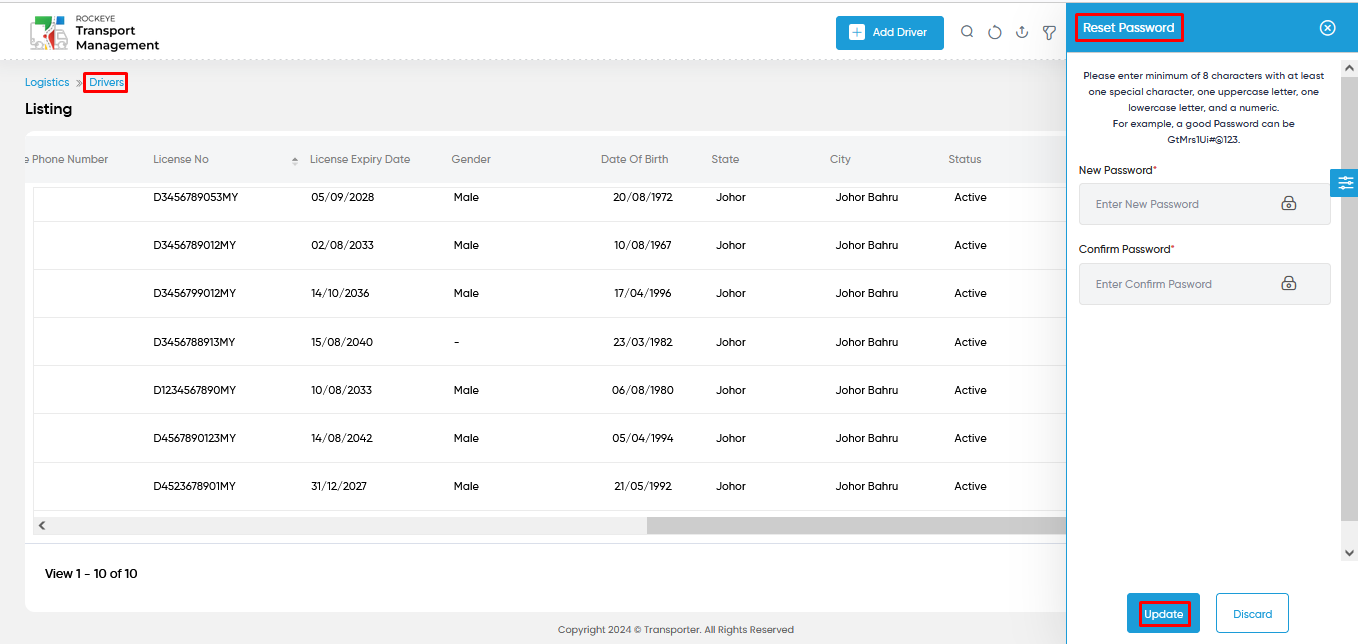Select license D3456789012MY cell
Image resolution: width=1358 pixels, height=644 pixels.
pos(194,246)
